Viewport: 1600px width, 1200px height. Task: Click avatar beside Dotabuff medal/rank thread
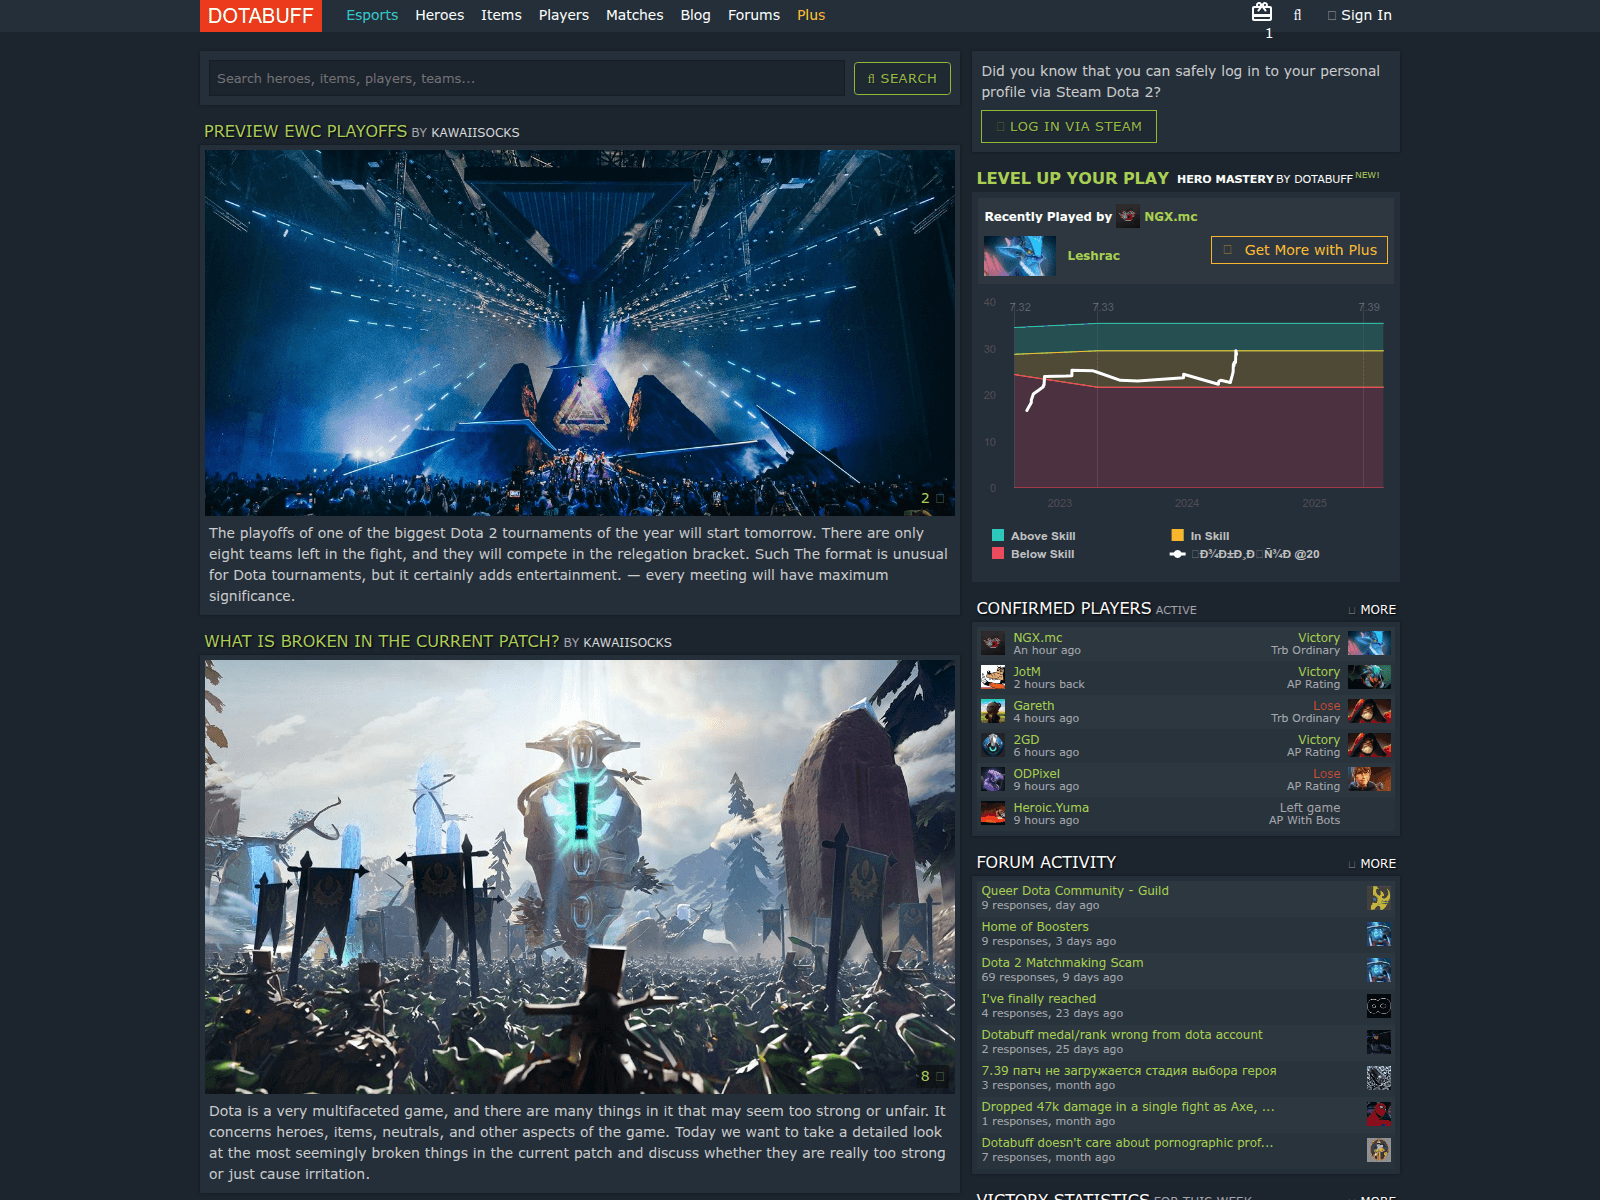coord(1379,1042)
